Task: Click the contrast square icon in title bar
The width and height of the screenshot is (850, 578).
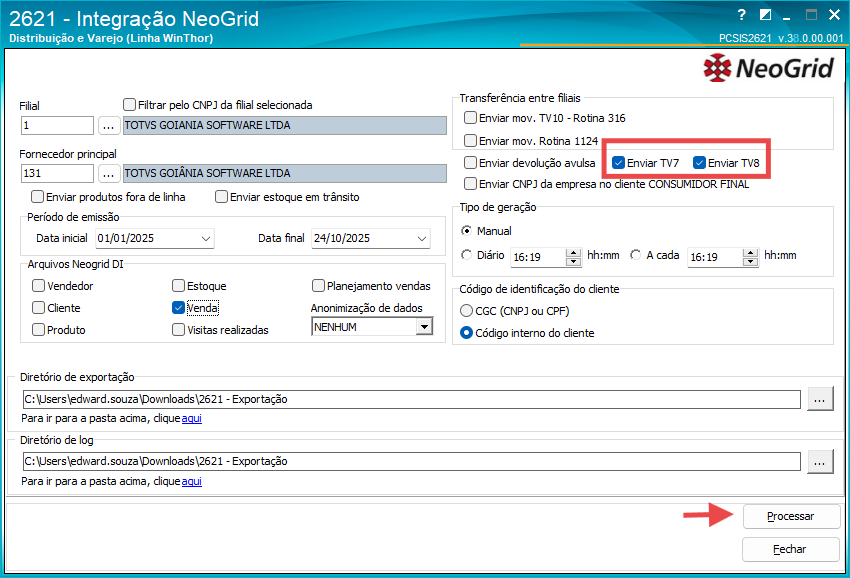Action: (x=765, y=15)
